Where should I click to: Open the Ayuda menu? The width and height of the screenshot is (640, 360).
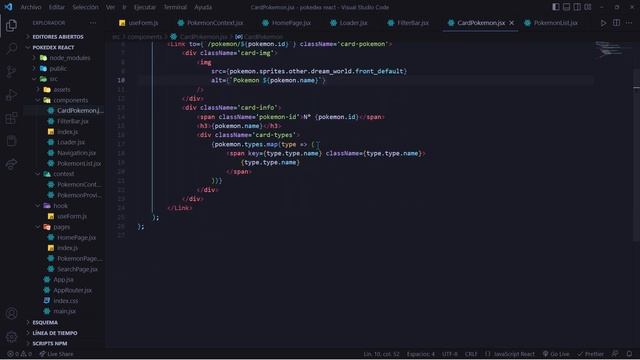[203, 7]
